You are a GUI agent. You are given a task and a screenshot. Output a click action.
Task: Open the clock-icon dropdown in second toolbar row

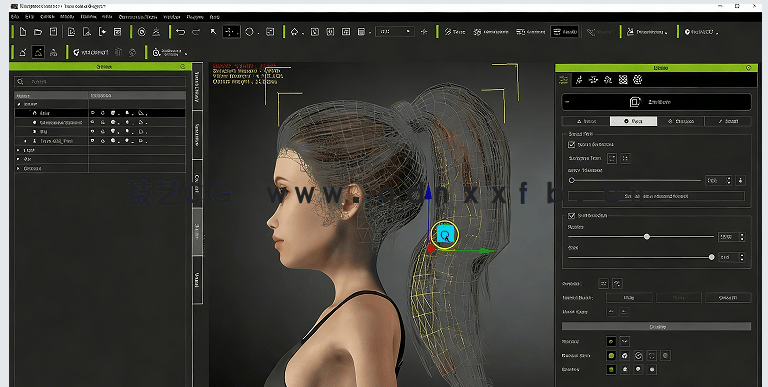point(169,52)
